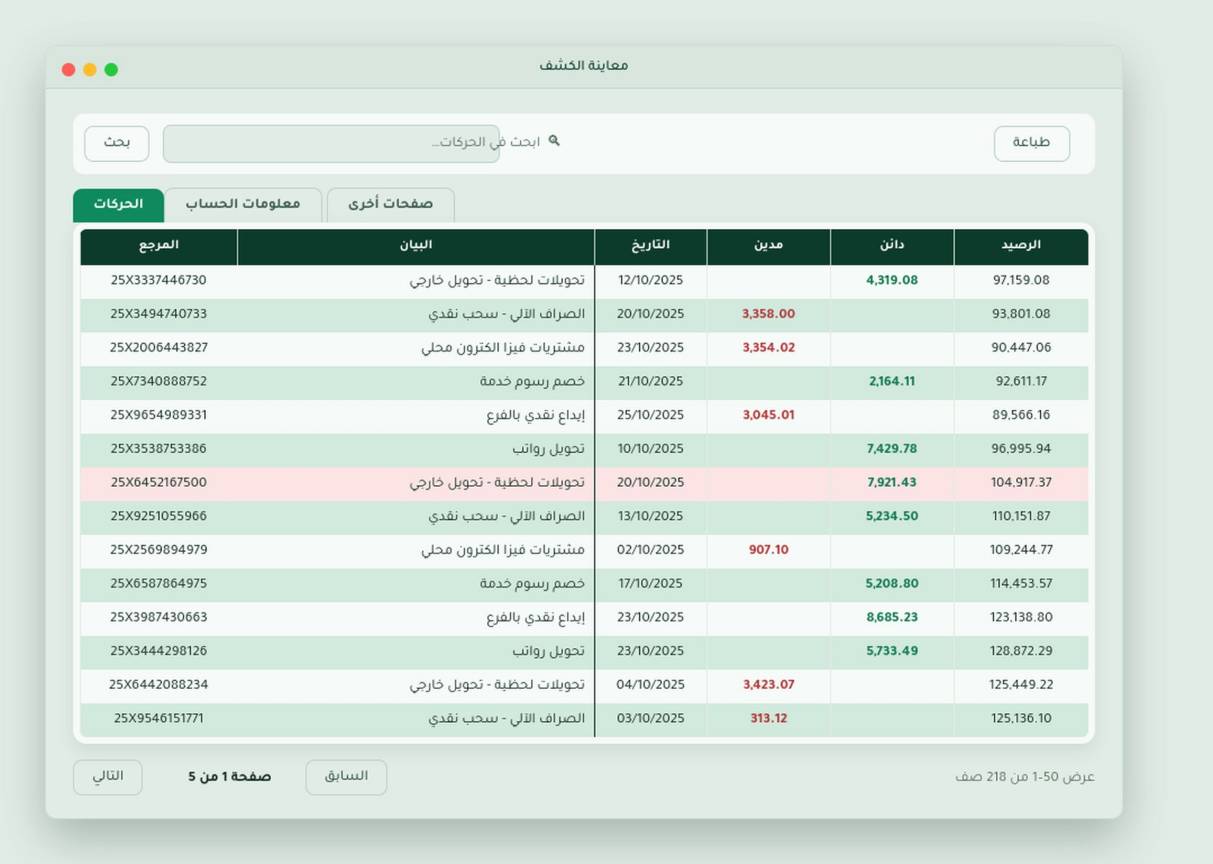This screenshot has height=864, width=1213.
Task: Click the طباعة print button
Action: click(1031, 143)
